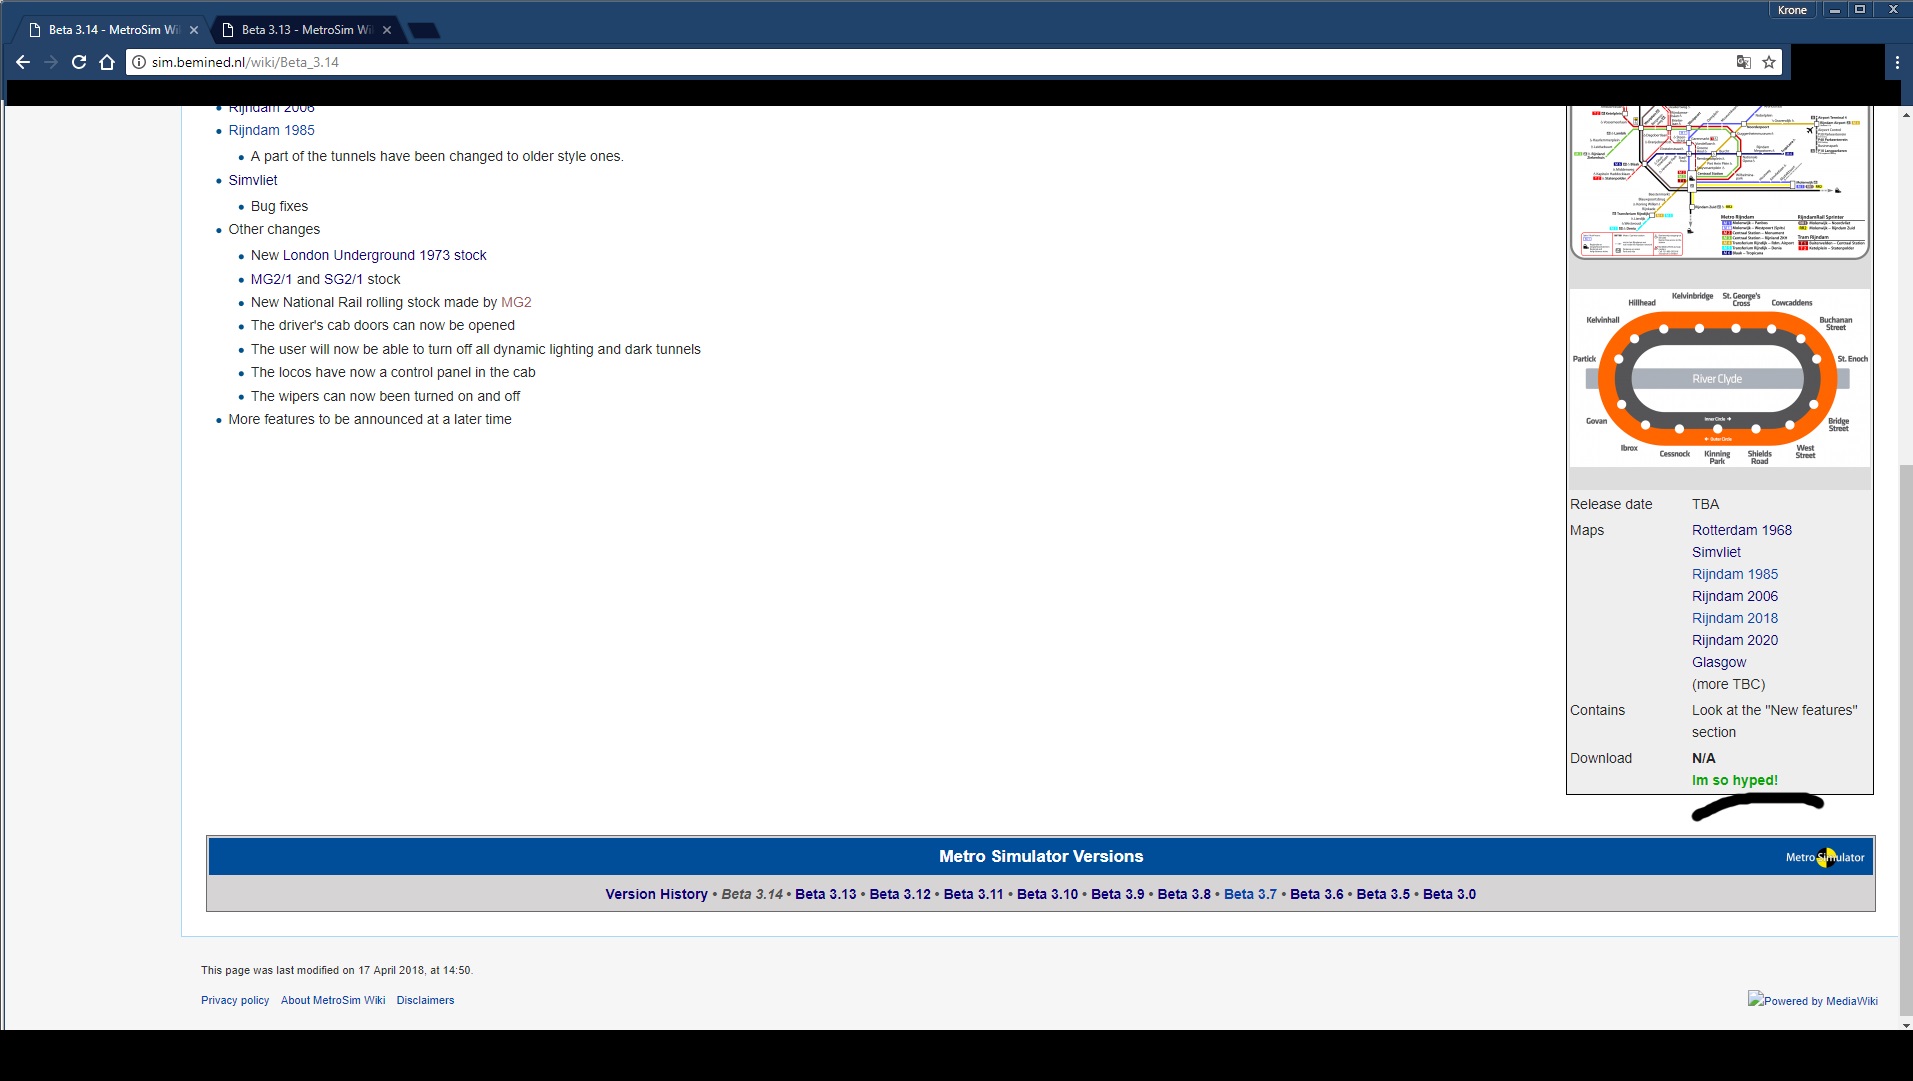Click the Powered by MediaWiki badge
The height and width of the screenshot is (1081, 1913).
point(1813,1000)
